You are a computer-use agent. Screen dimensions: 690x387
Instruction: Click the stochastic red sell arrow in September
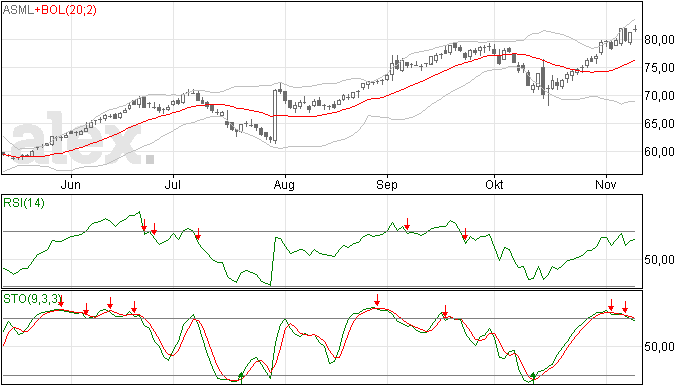pyautogui.click(x=445, y=311)
